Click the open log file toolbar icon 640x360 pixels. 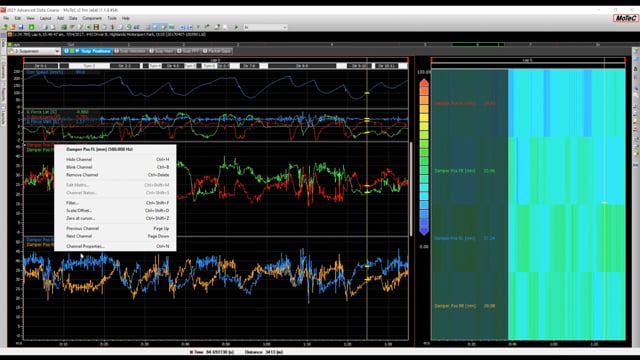tap(5, 27)
